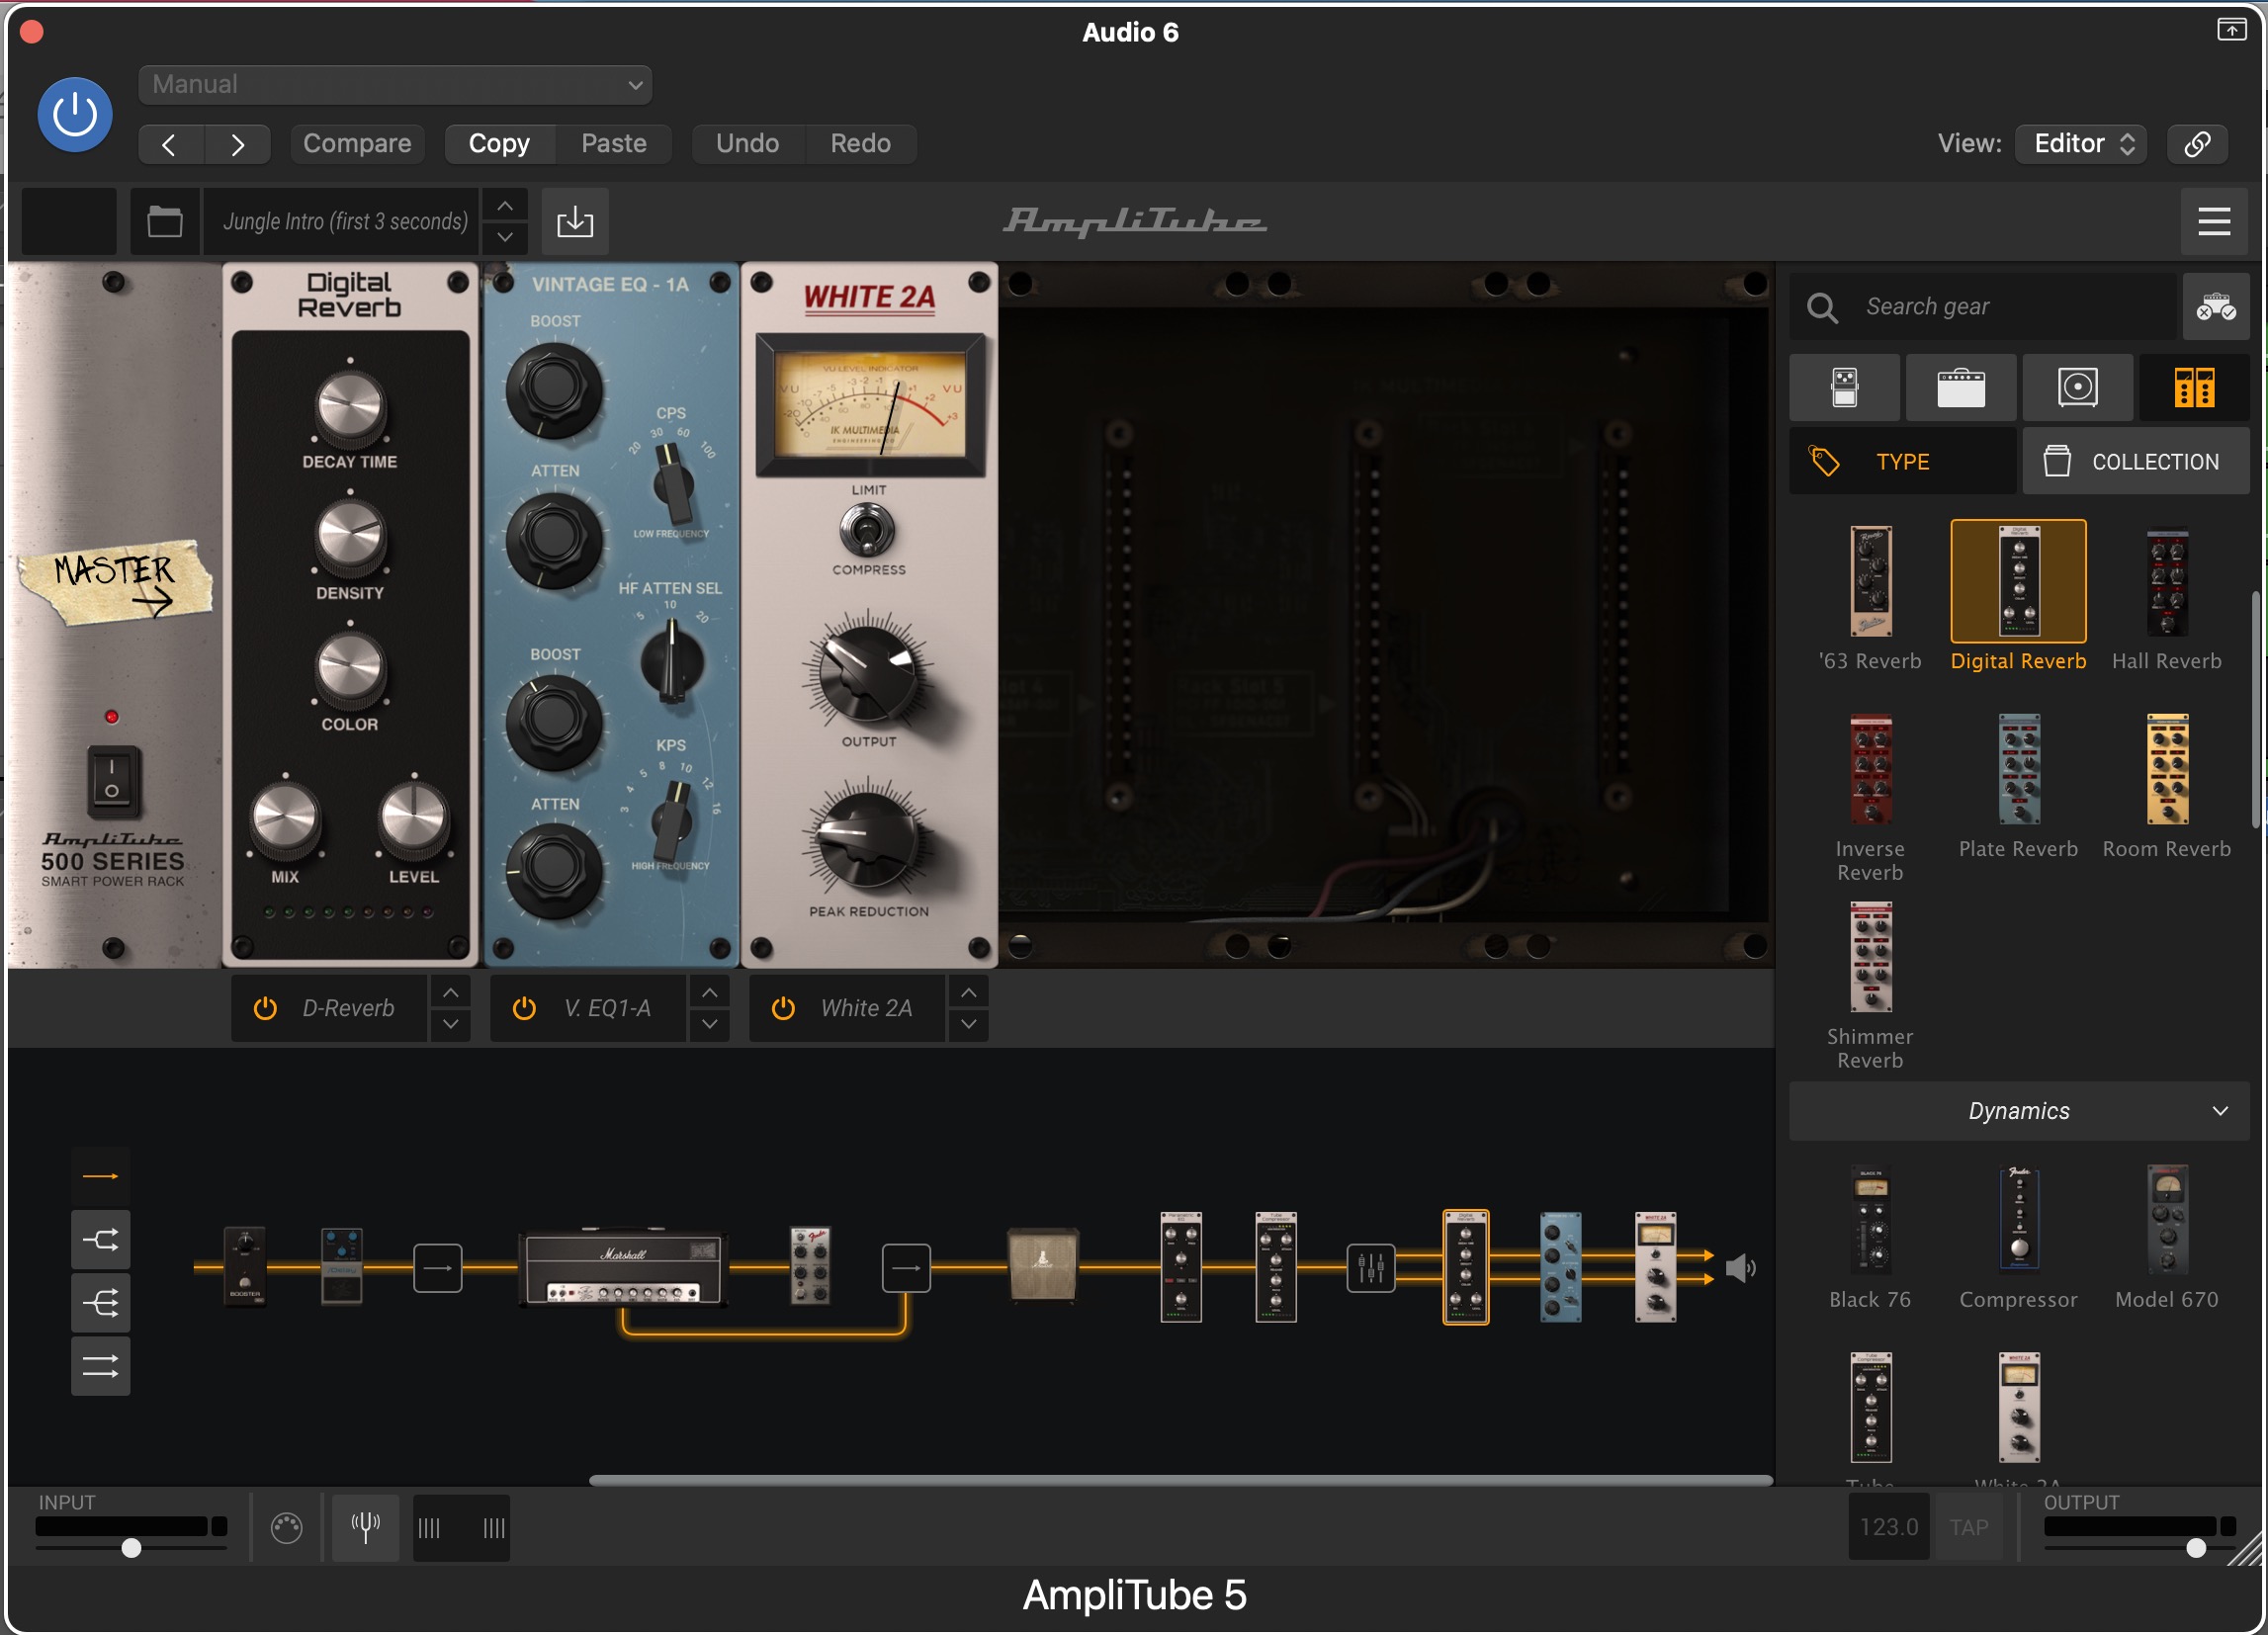Open the Manual preset dropdown
Viewport: 2268px width, 1635px height.
click(395, 85)
